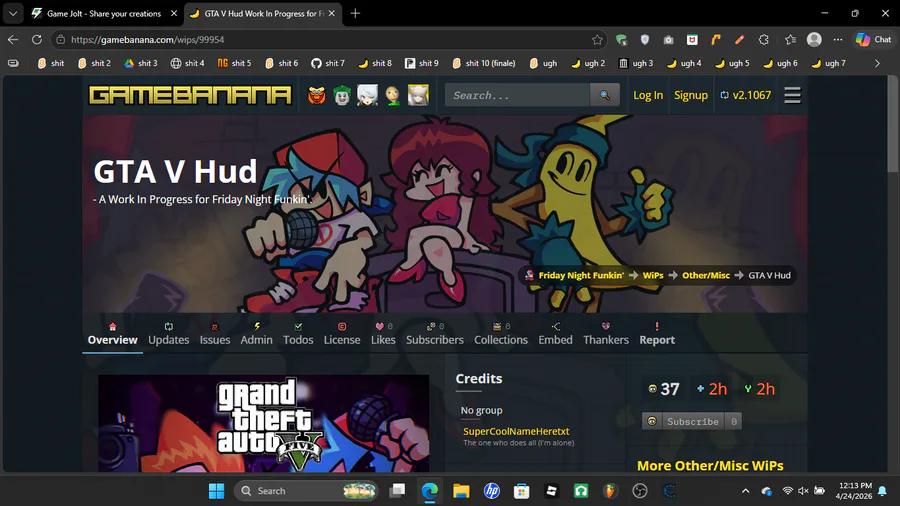Viewport: 900px width, 506px height.
Task: Click the WiPs breadcrumb link
Action: pyautogui.click(x=653, y=275)
